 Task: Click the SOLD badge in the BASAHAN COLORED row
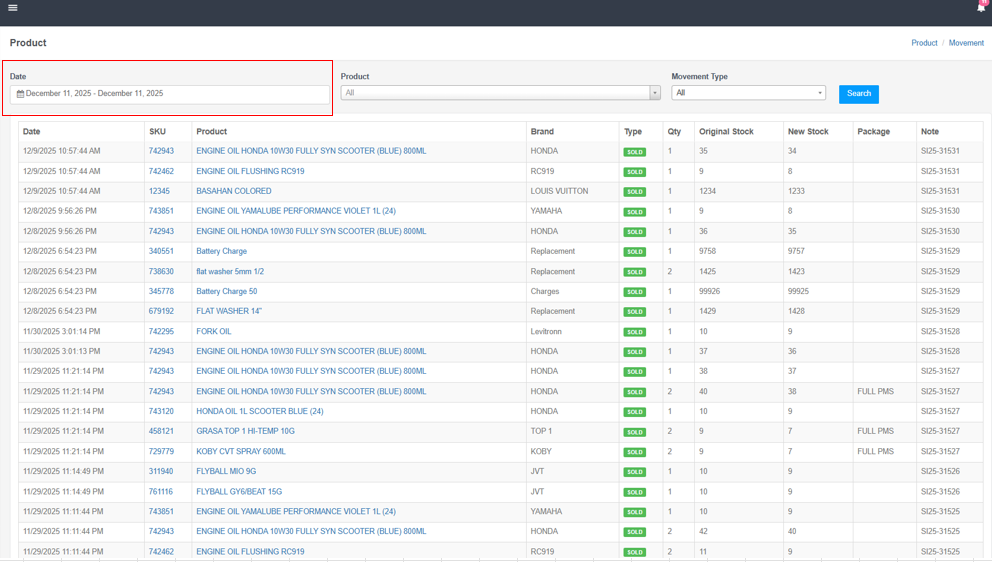[x=634, y=192]
